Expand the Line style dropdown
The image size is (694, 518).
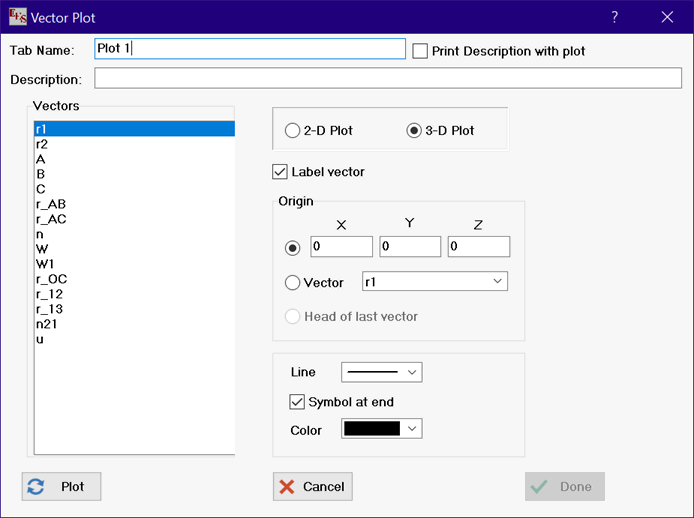(382, 372)
